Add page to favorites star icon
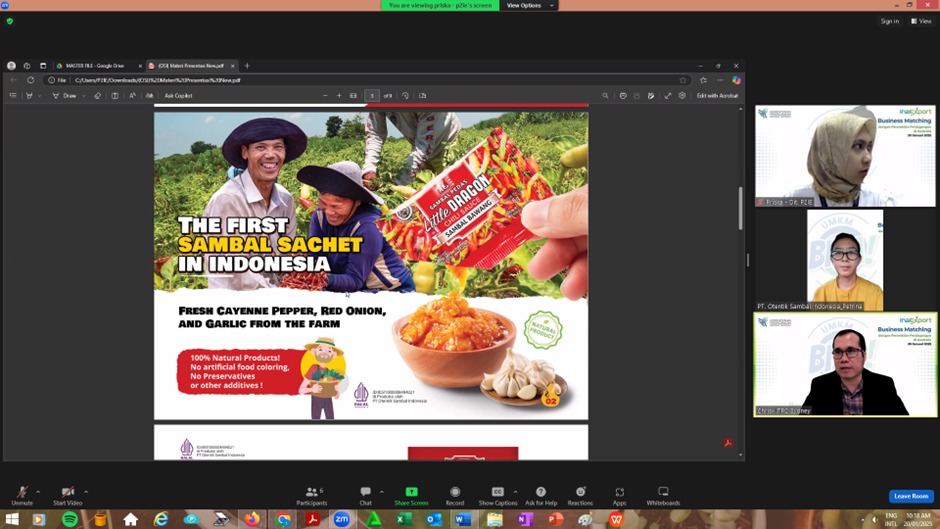The image size is (940, 529). pyautogui.click(x=682, y=80)
